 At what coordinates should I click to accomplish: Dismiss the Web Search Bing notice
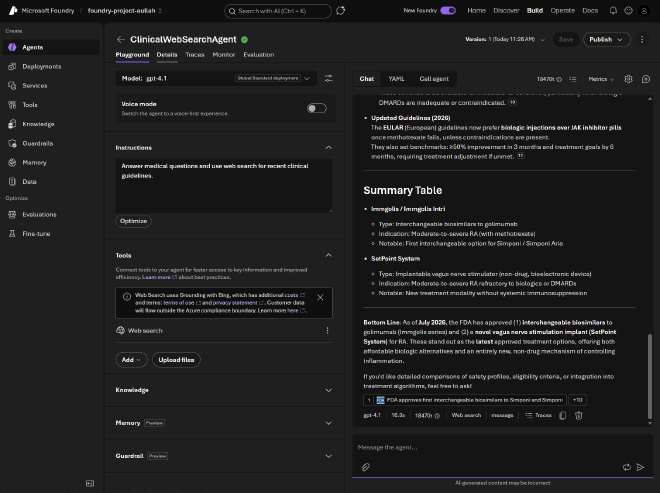pos(320,297)
